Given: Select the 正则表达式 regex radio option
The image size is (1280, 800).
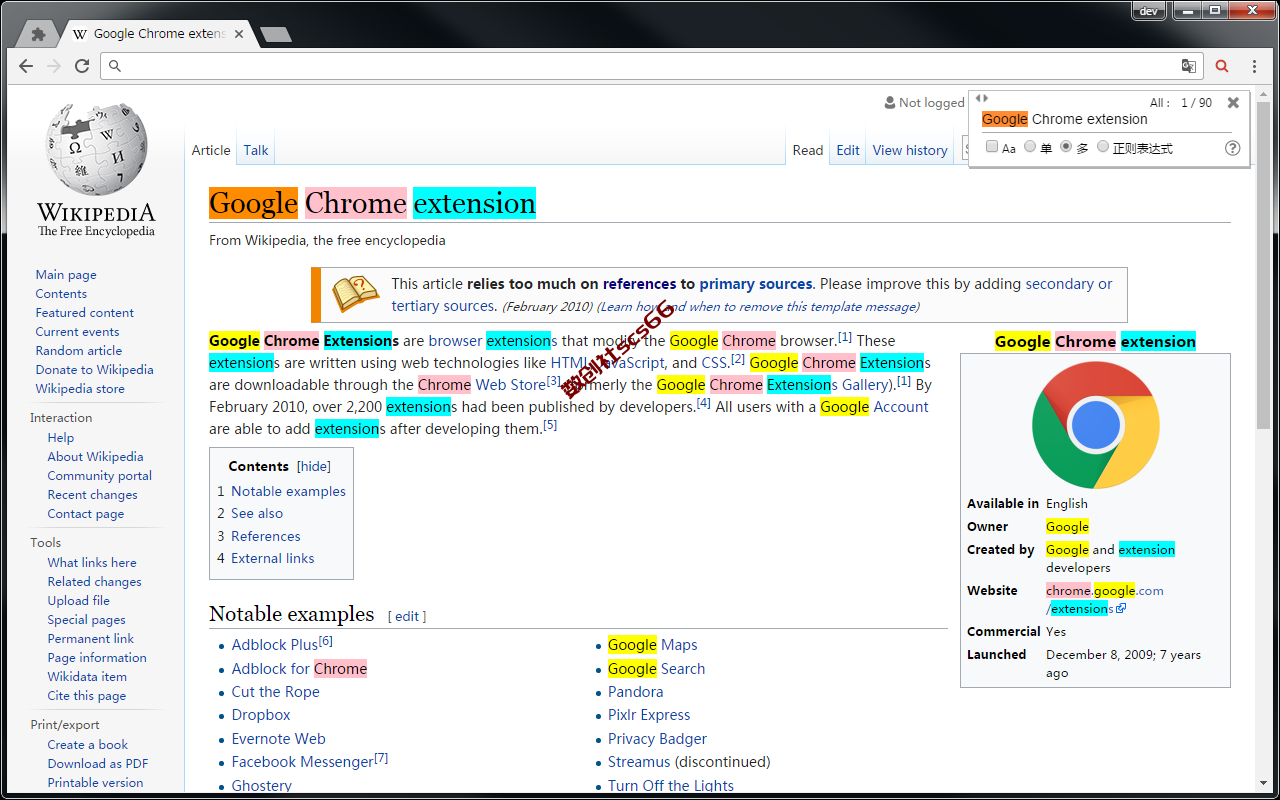Looking at the screenshot, I should click(x=1103, y=147).
